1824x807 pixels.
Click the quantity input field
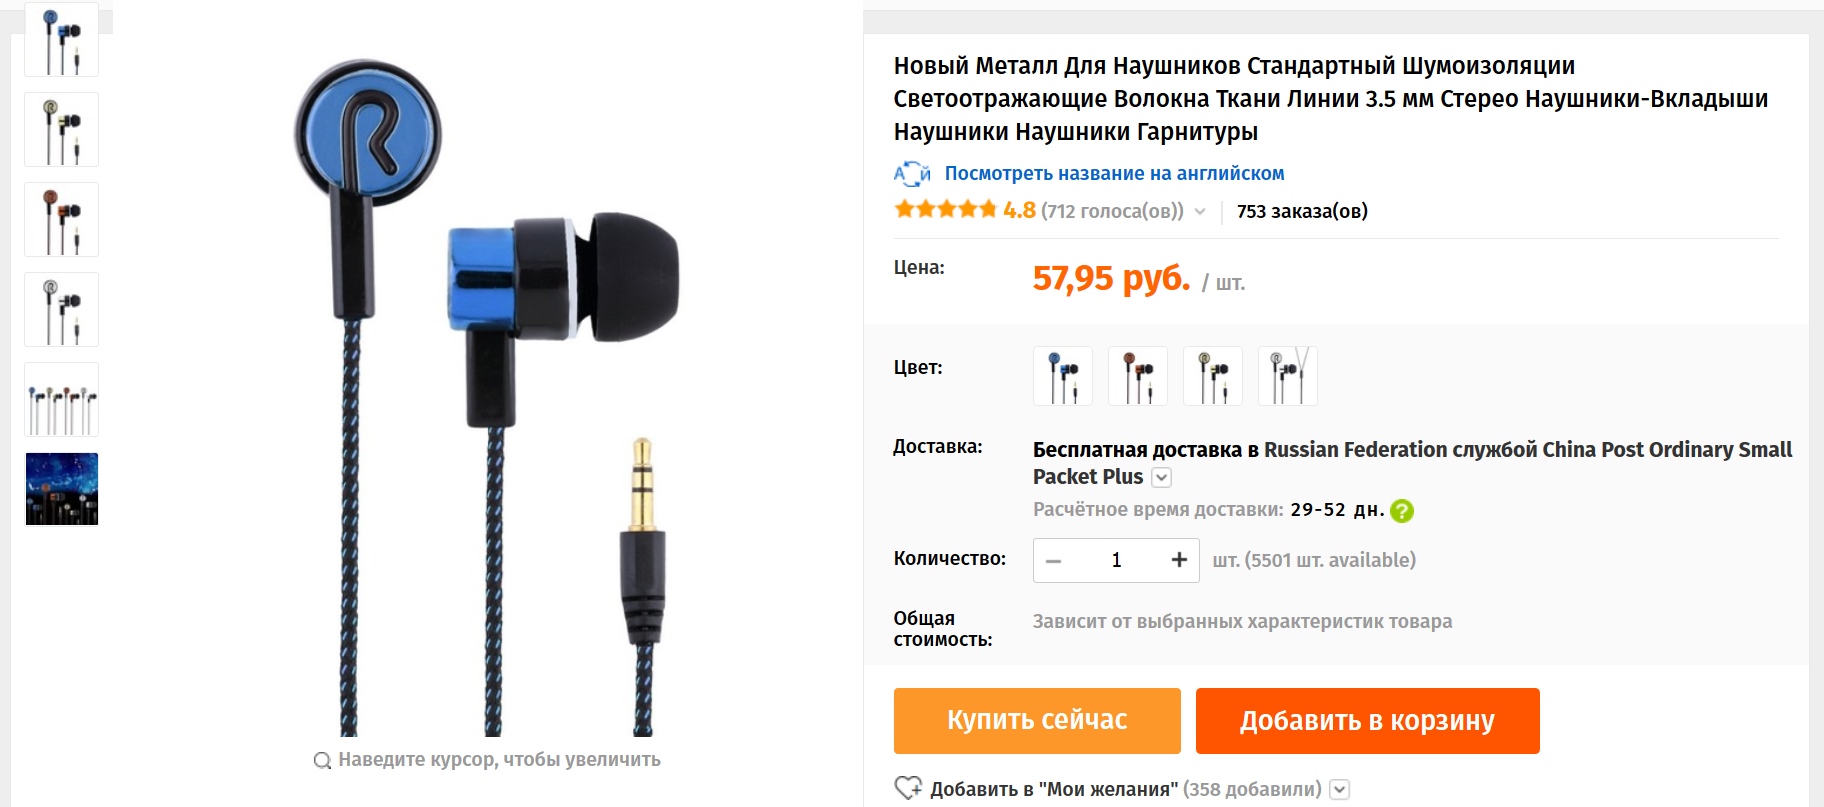pos(1116,560)
